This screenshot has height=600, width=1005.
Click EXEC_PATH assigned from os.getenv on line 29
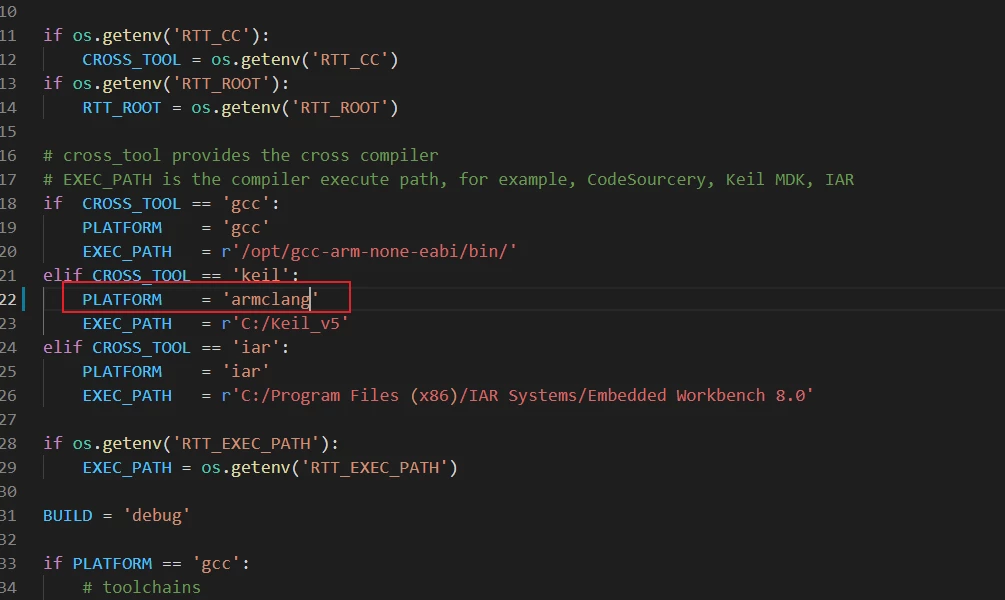(x=127, y=467)
